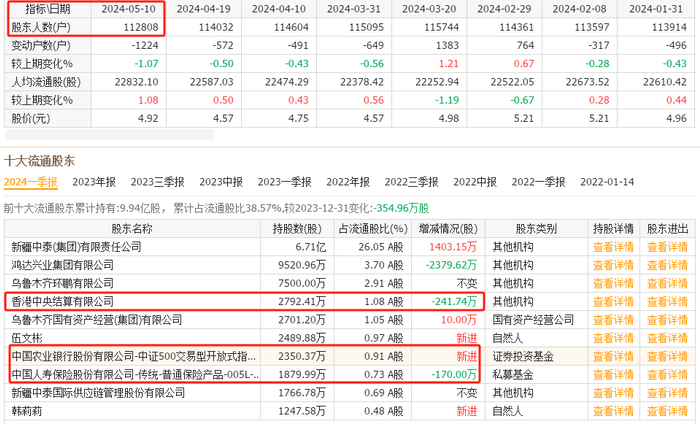Screen dimensions: 700x424
Task: Select the 2023三季报 tab
Action: point(158,182)
